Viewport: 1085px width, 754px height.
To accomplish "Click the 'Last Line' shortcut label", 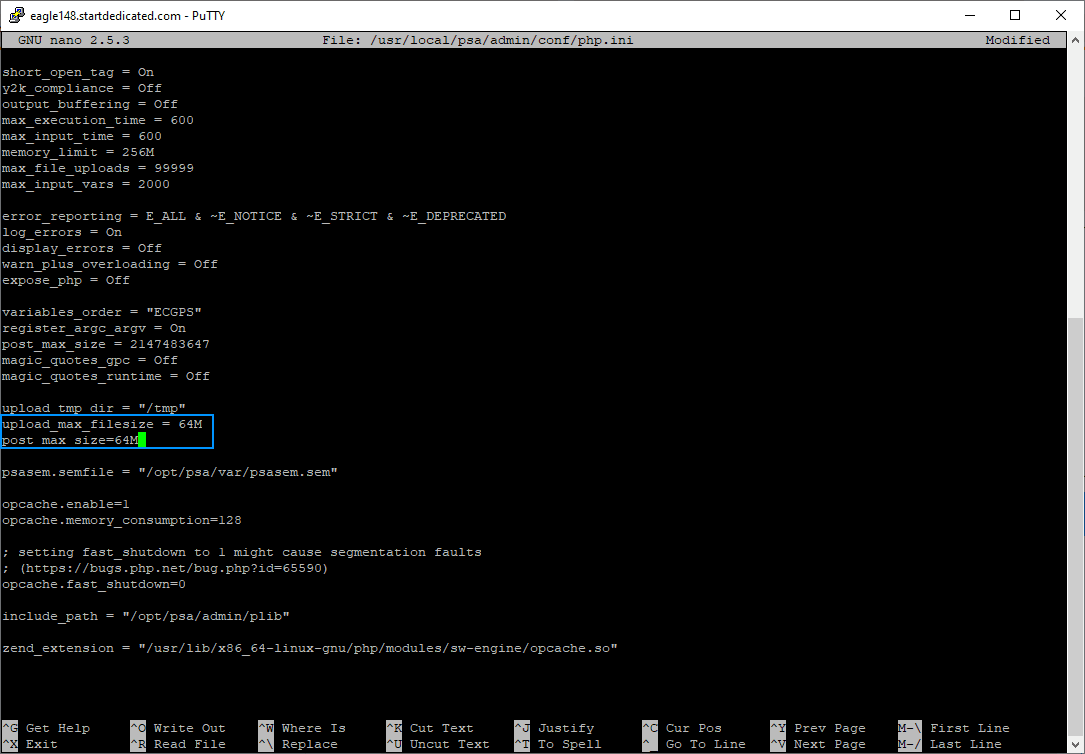I will click(965, 744).
